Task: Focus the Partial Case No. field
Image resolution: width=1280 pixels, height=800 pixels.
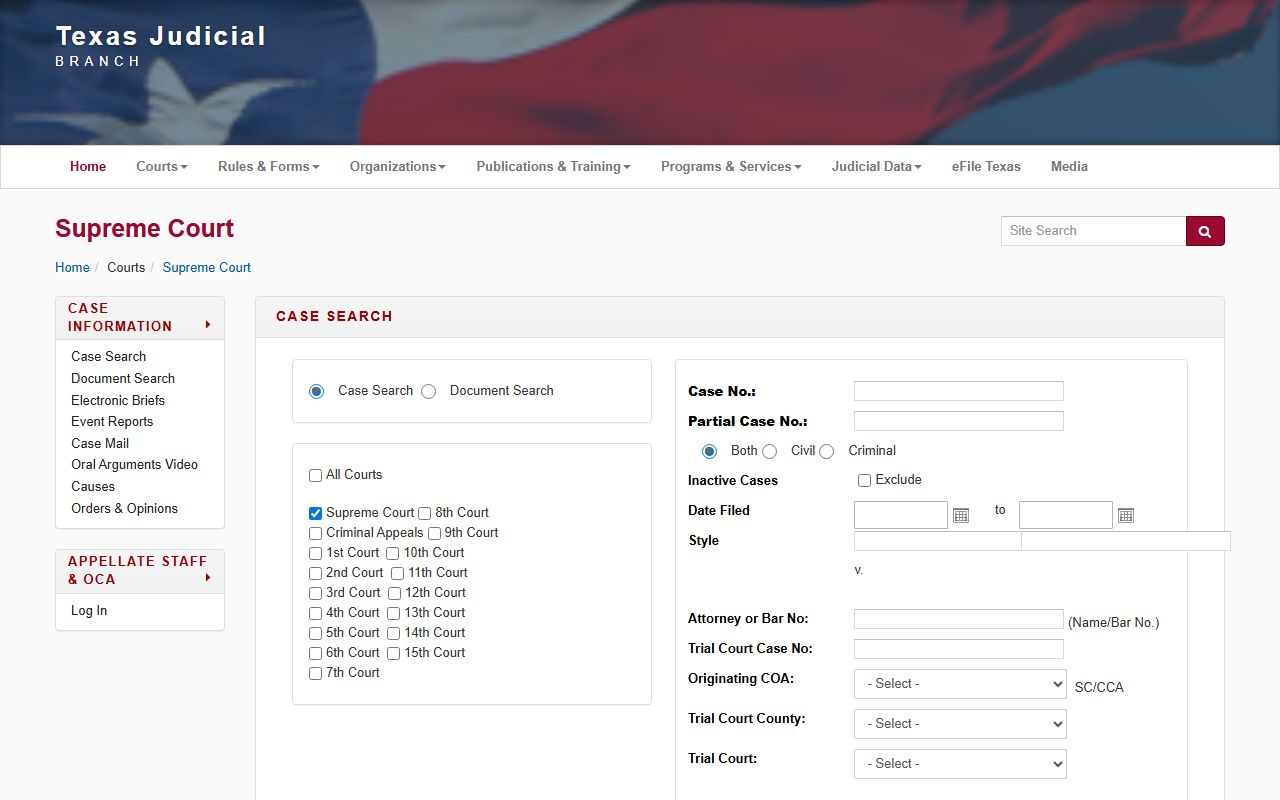Action: coord(959,421)
